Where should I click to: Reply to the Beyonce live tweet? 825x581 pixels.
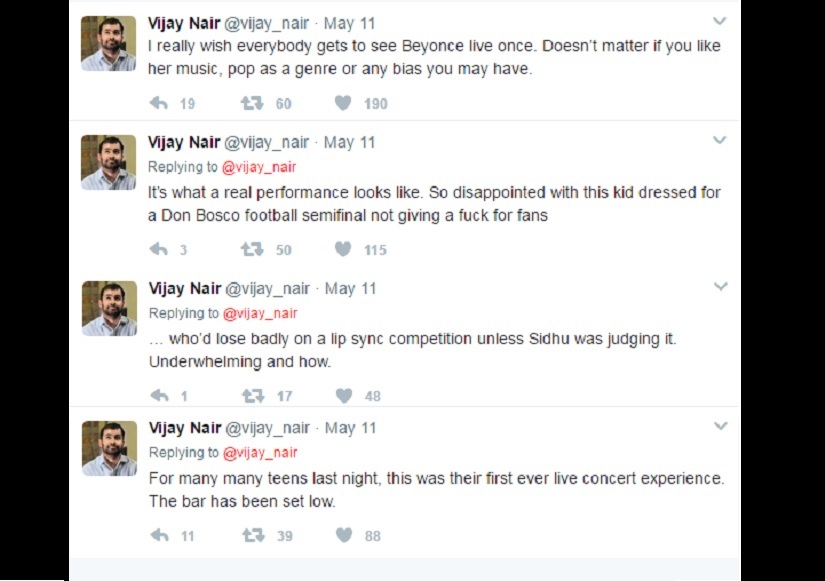tap(159, 103)
